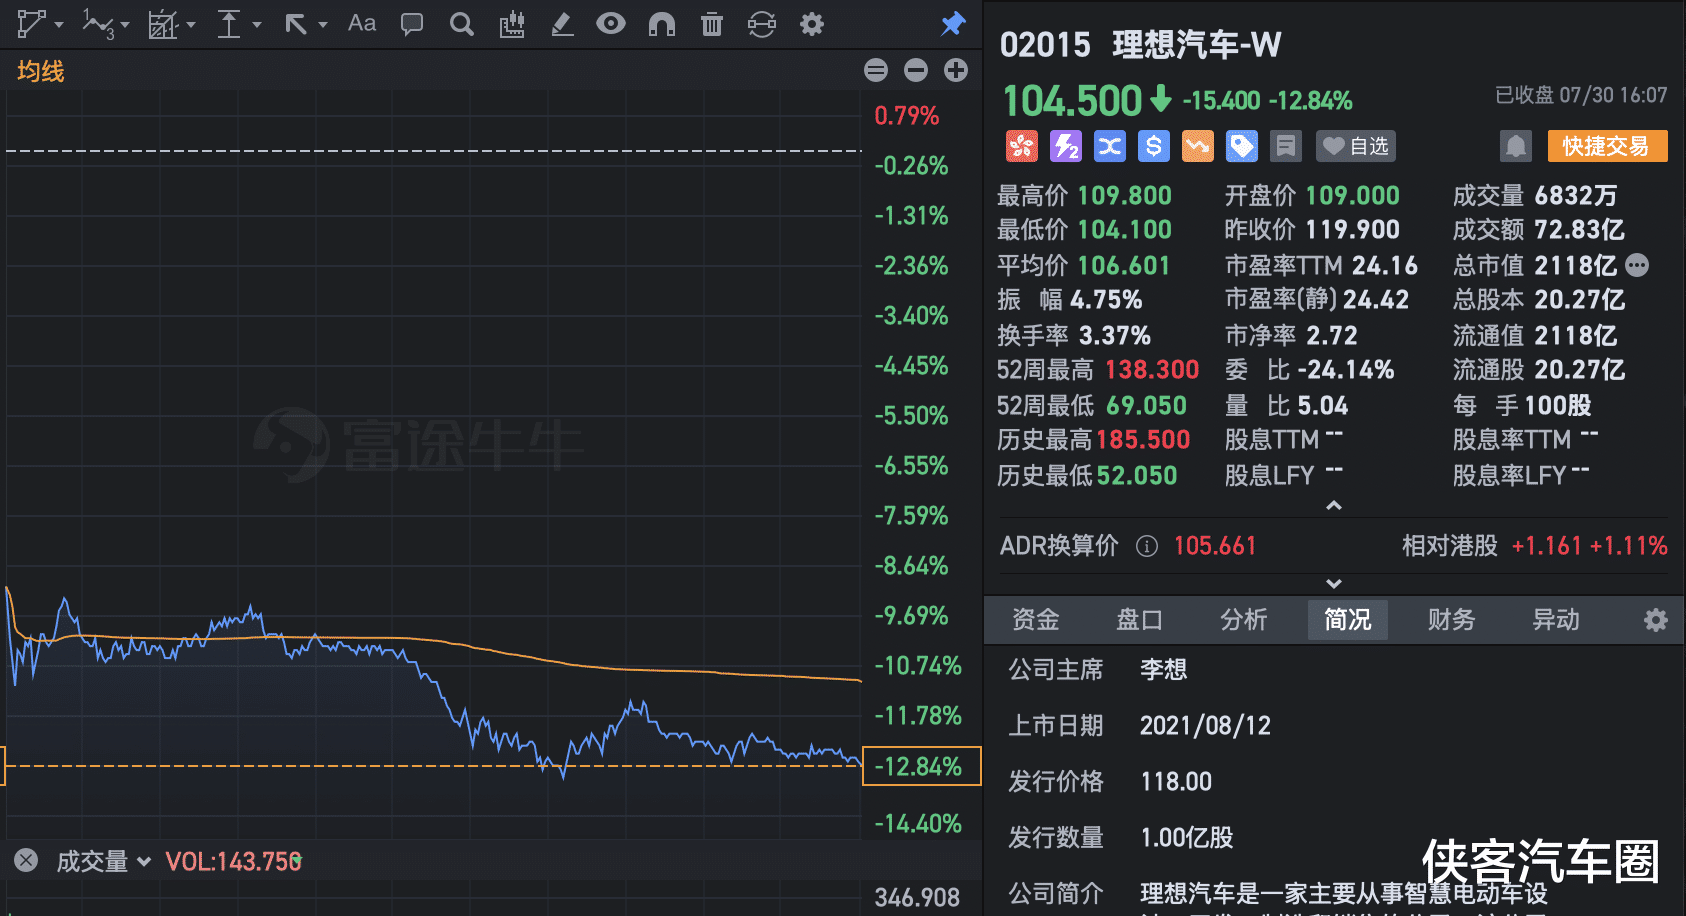Viewport: 1686px width, 916px height.
Task: Expand the ADR section down chevron
Action: 1333,583
